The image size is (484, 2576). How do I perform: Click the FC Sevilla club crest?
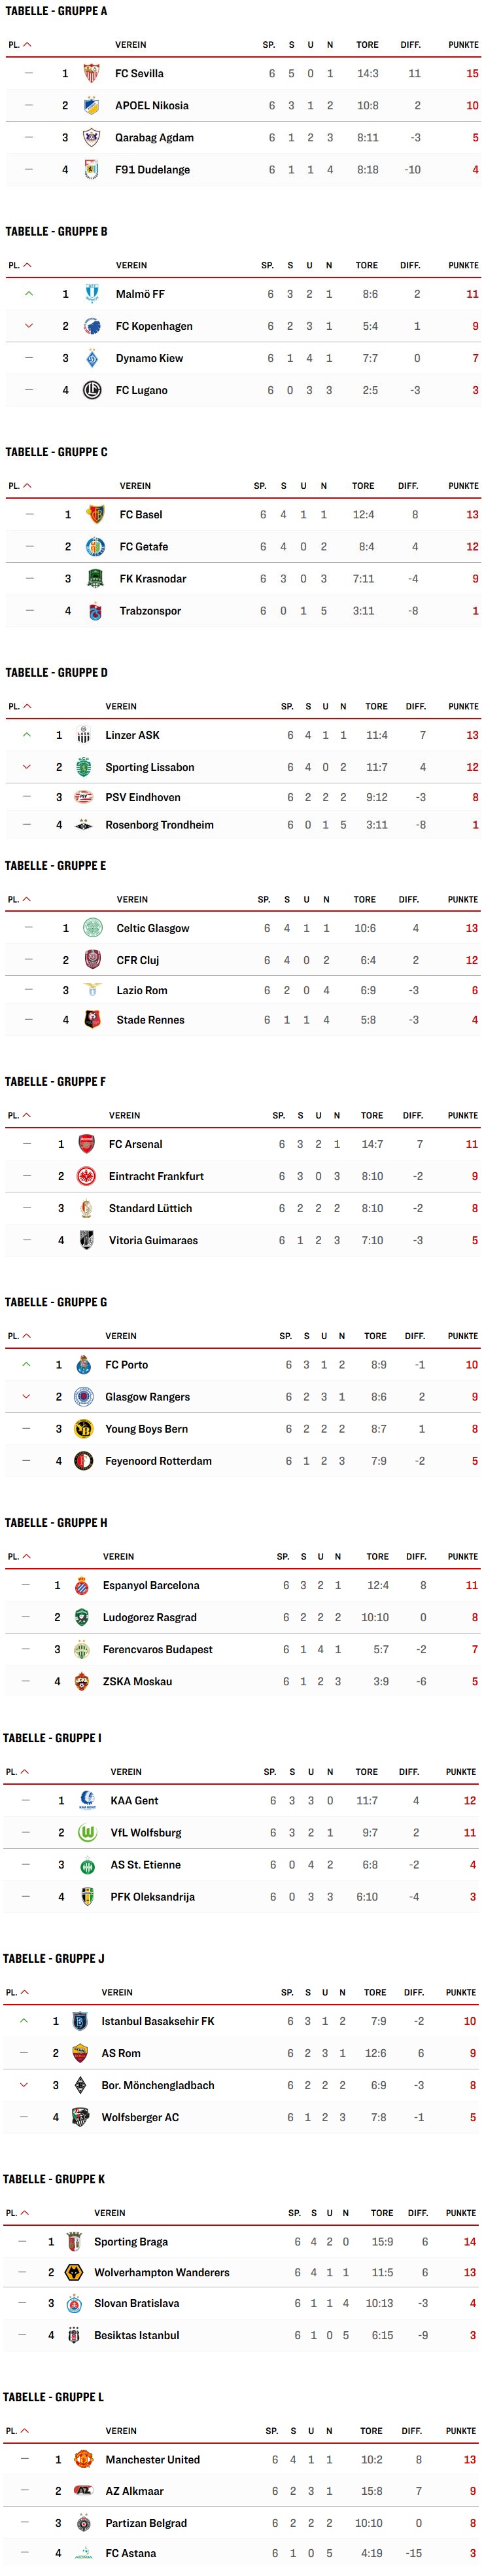(x=91, y=73)
